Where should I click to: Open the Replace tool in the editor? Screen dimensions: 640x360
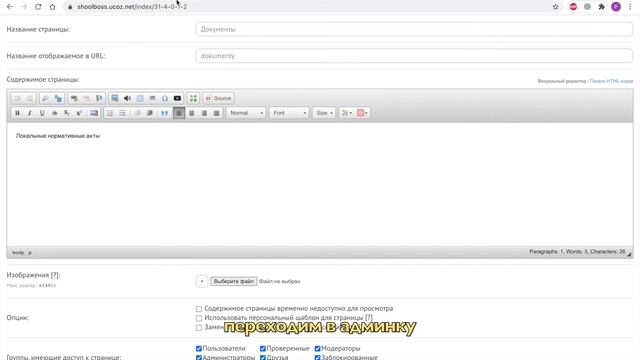[x=58, y=98]
